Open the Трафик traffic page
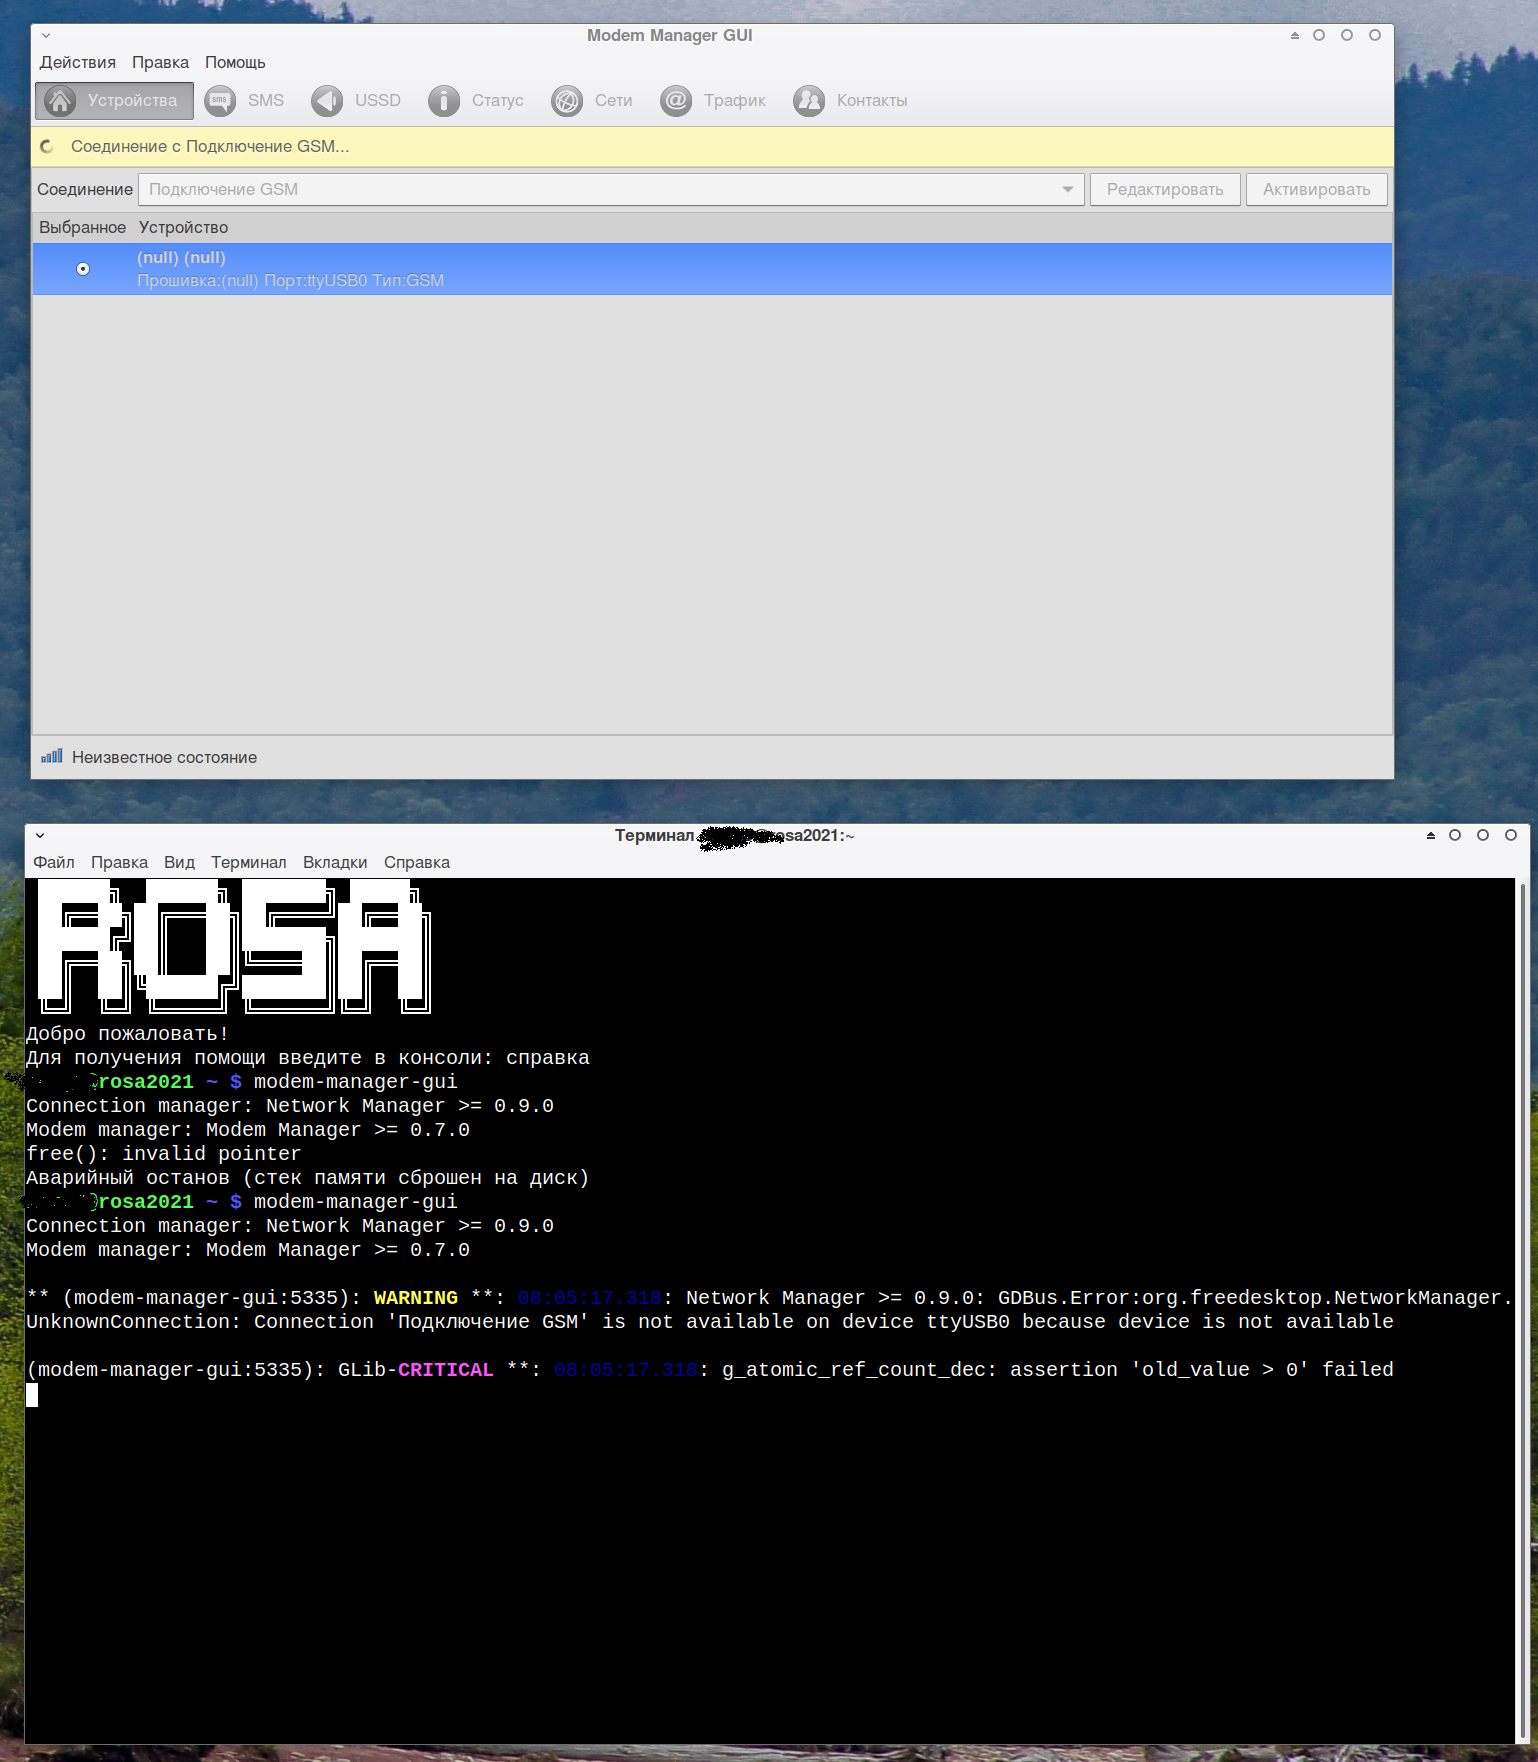 [713, 101]
